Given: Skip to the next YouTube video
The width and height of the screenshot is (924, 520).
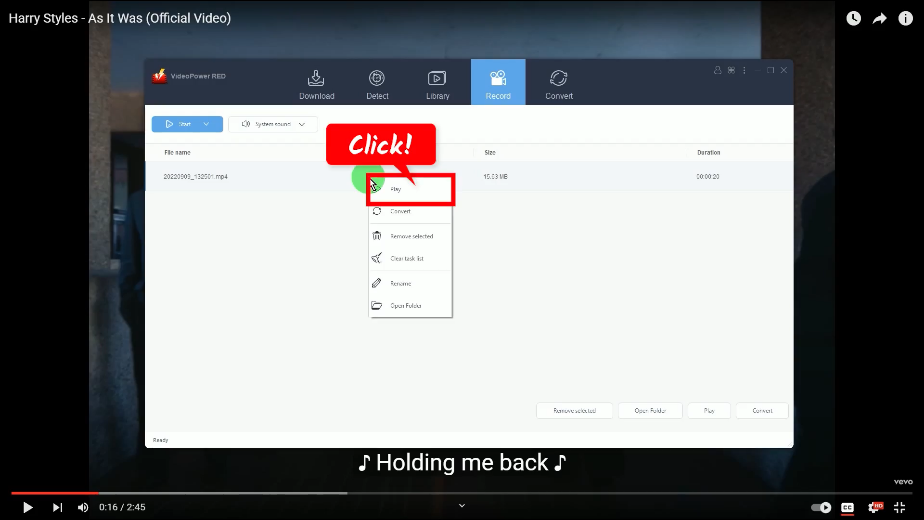Looking at the screenshot, I should click(x=57, y=507).
